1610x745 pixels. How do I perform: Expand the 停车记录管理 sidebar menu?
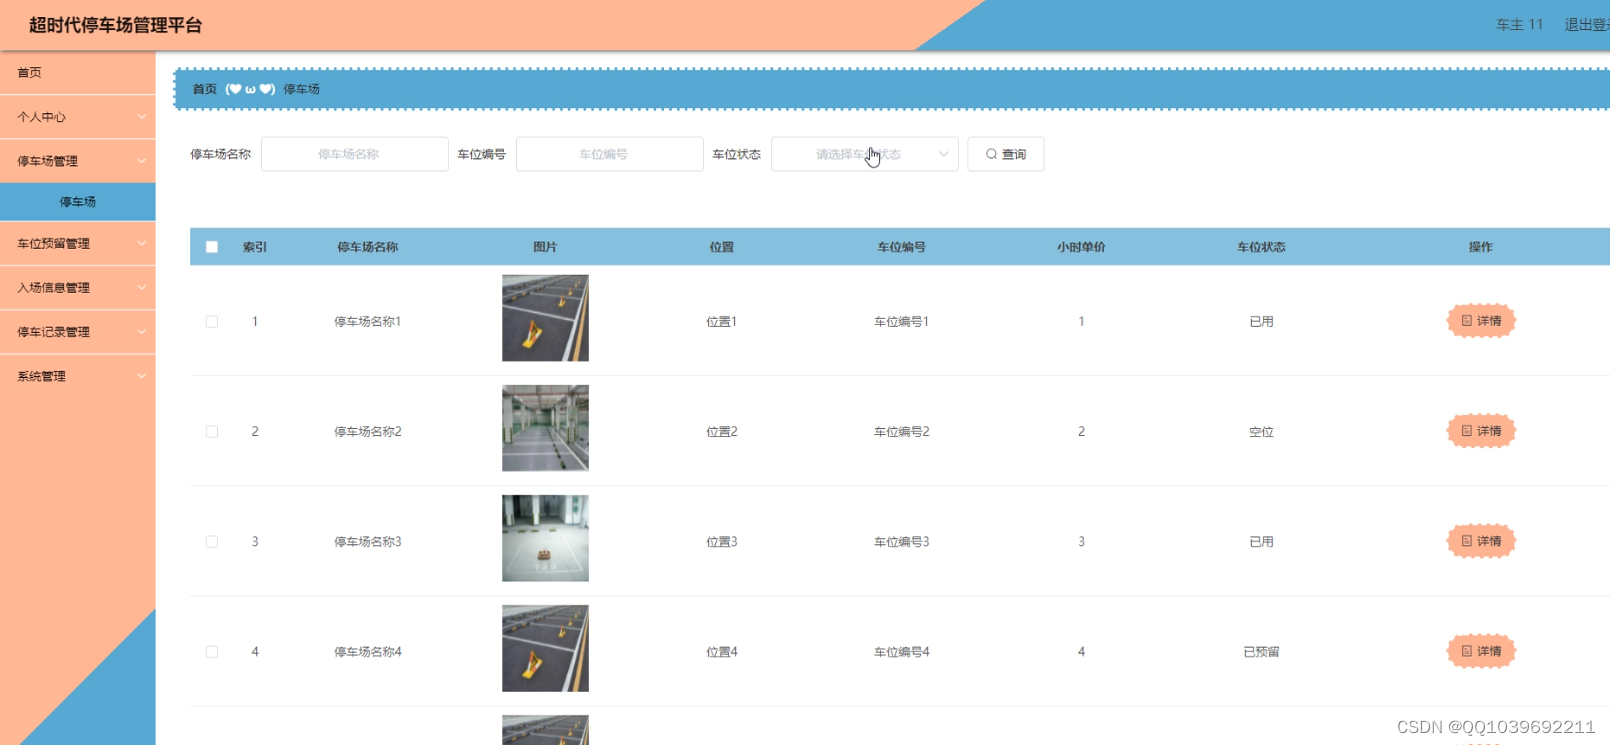tap(78, 332)
